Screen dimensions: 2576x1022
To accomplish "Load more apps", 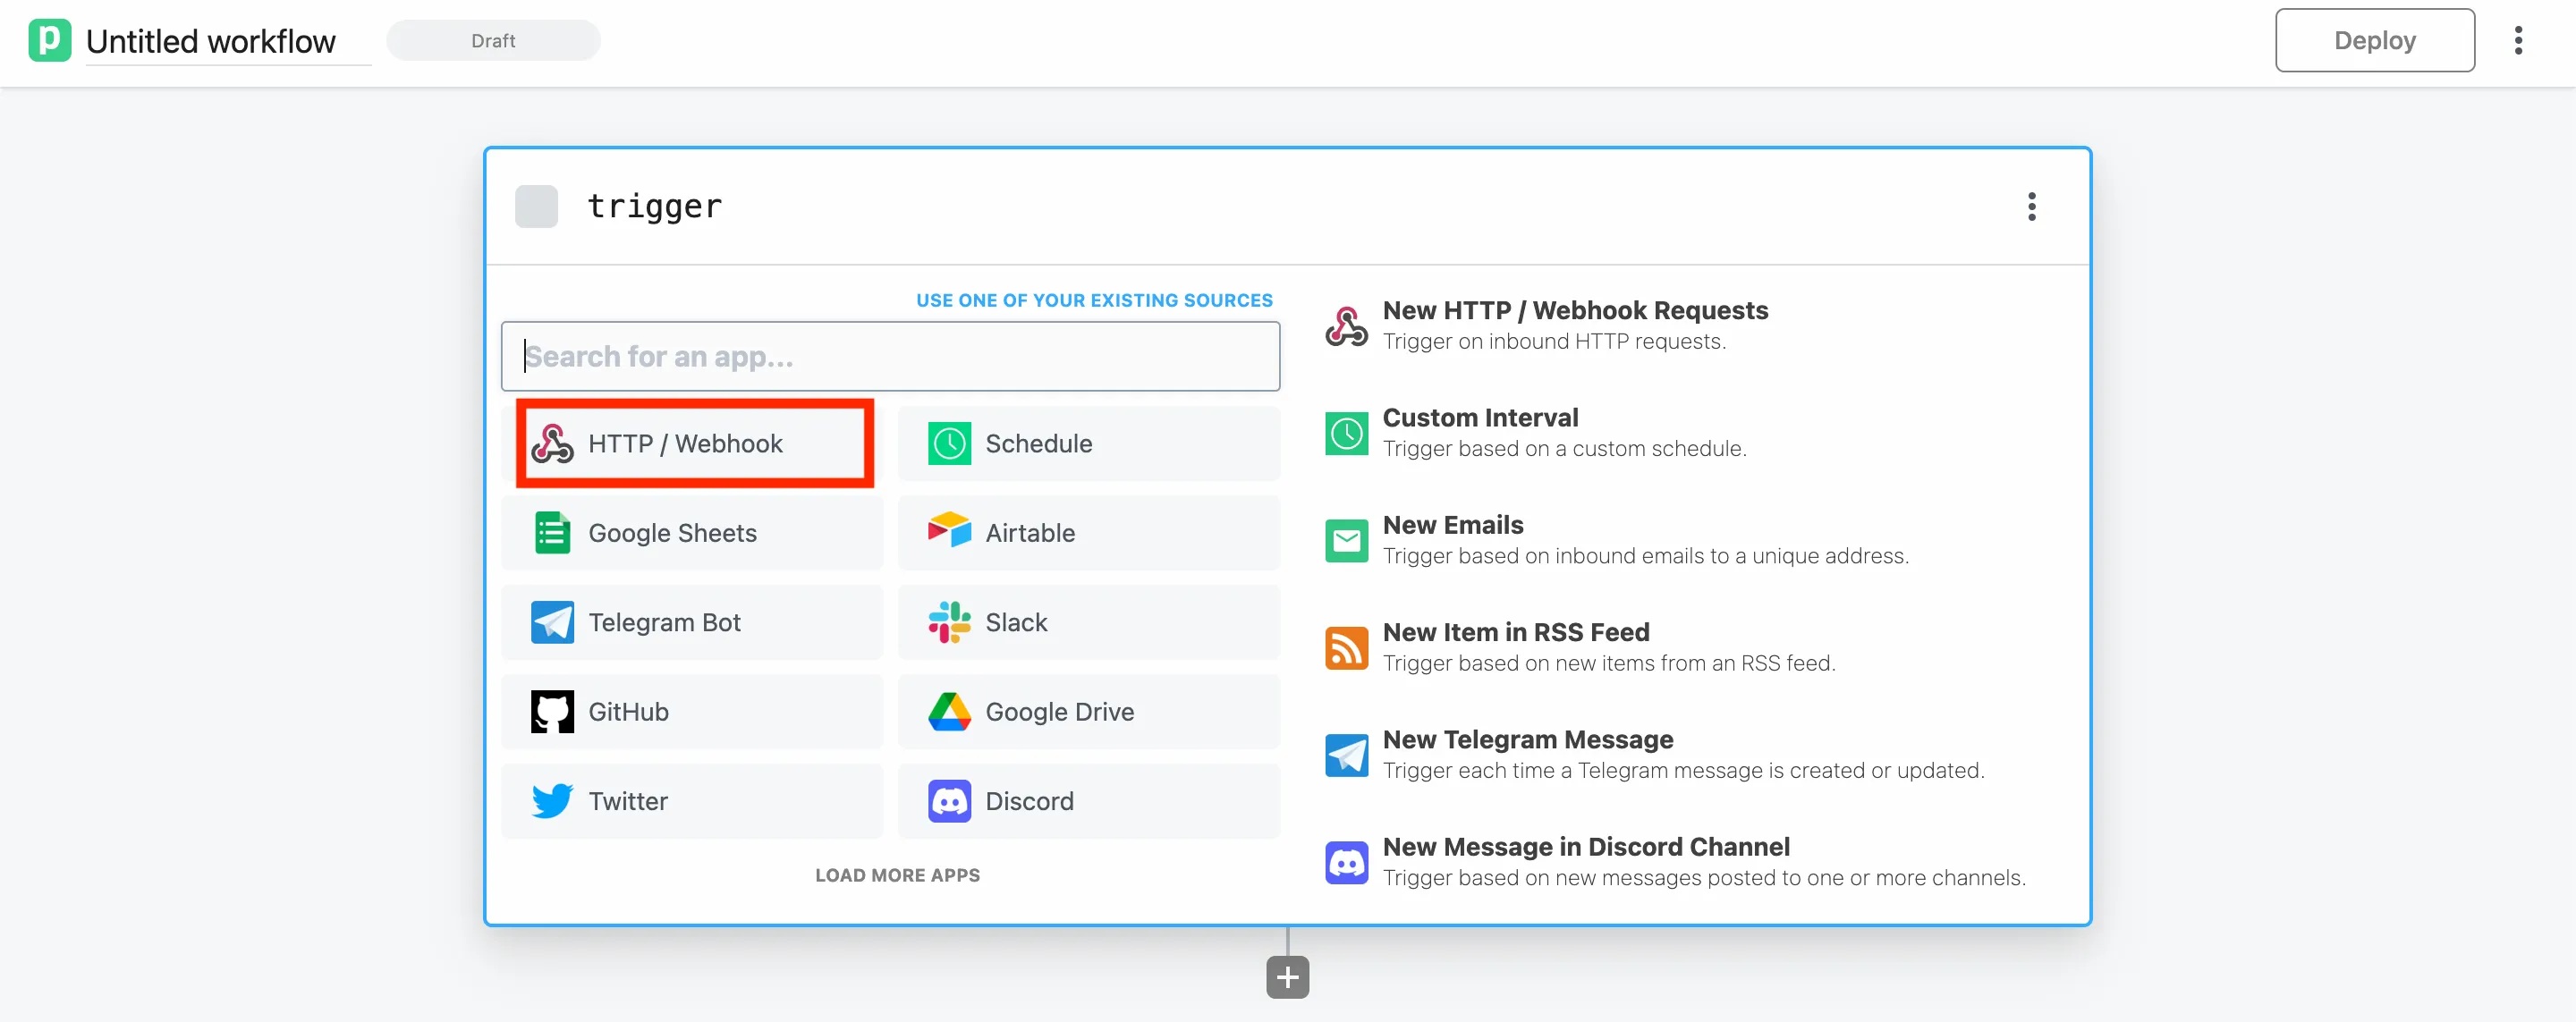I will tap(897, 875).
